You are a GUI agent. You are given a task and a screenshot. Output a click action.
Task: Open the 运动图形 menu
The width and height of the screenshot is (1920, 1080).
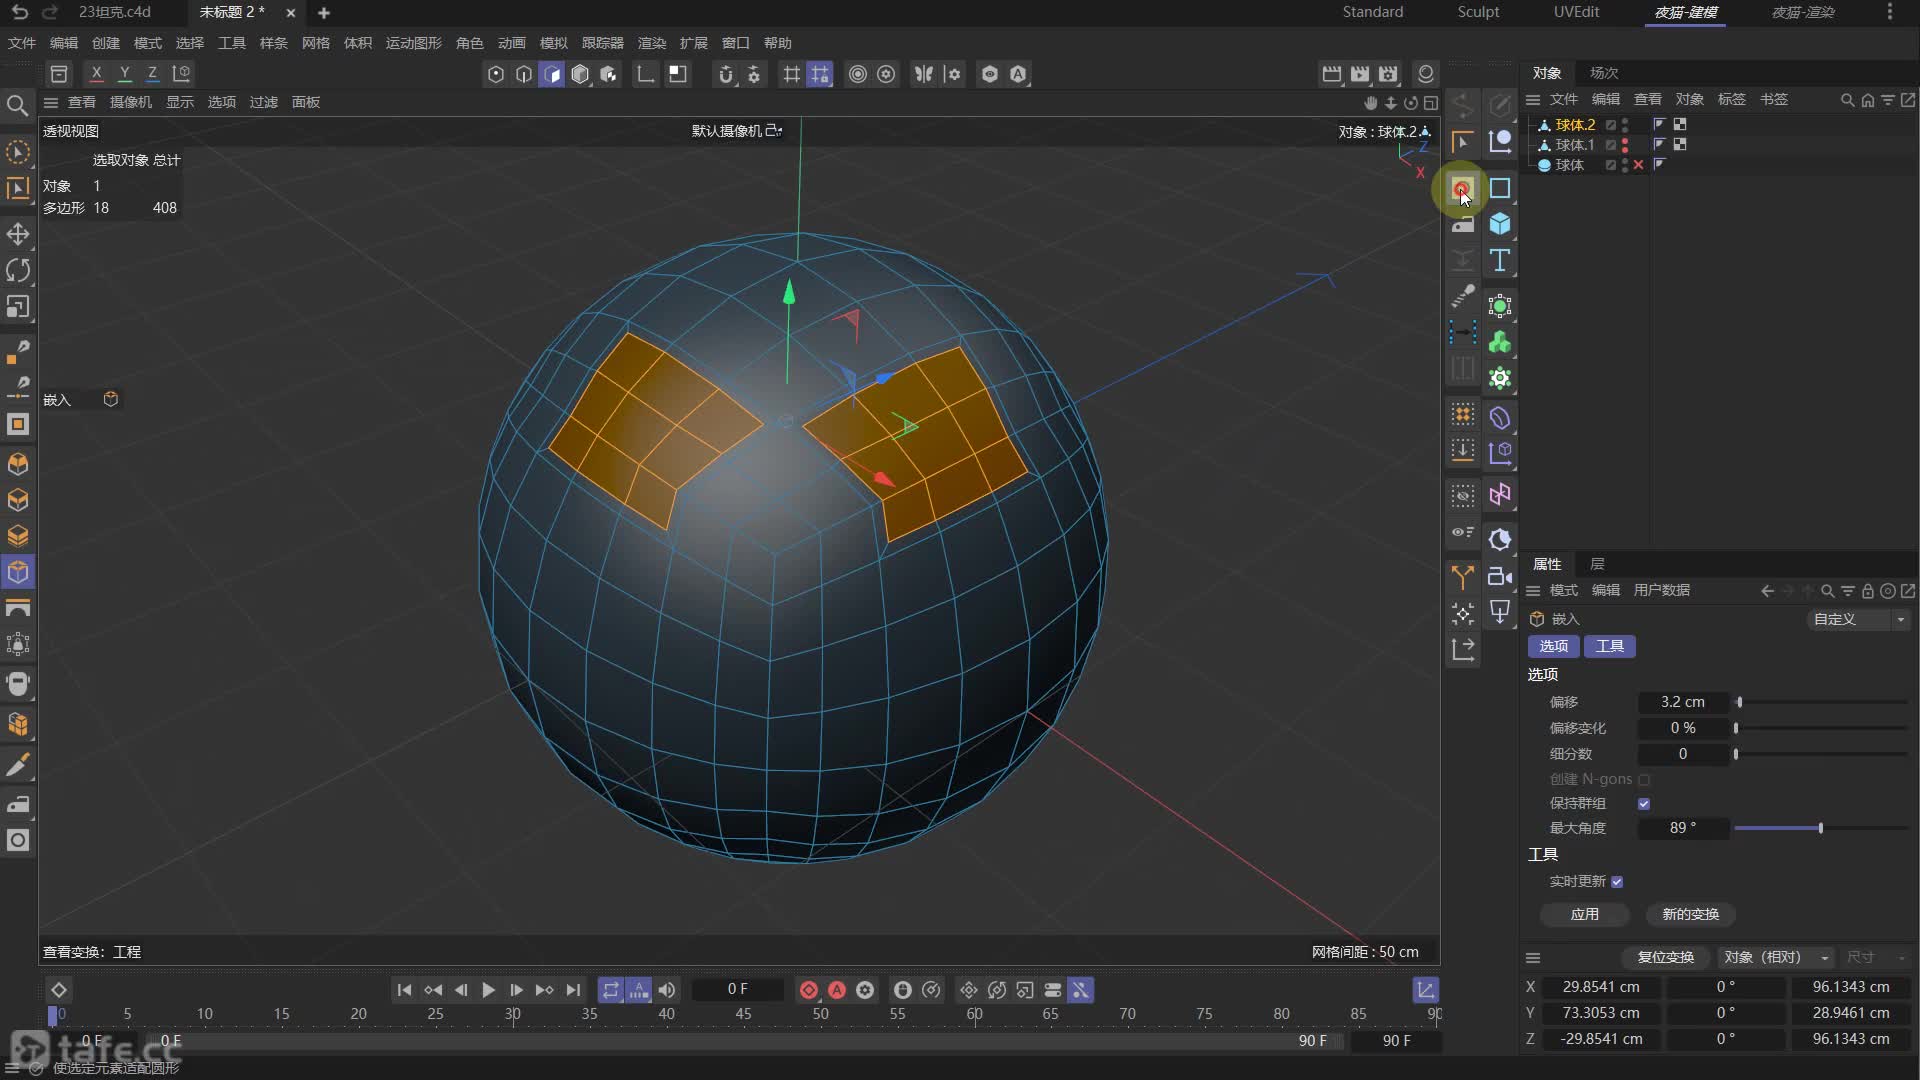pos(414,43)
